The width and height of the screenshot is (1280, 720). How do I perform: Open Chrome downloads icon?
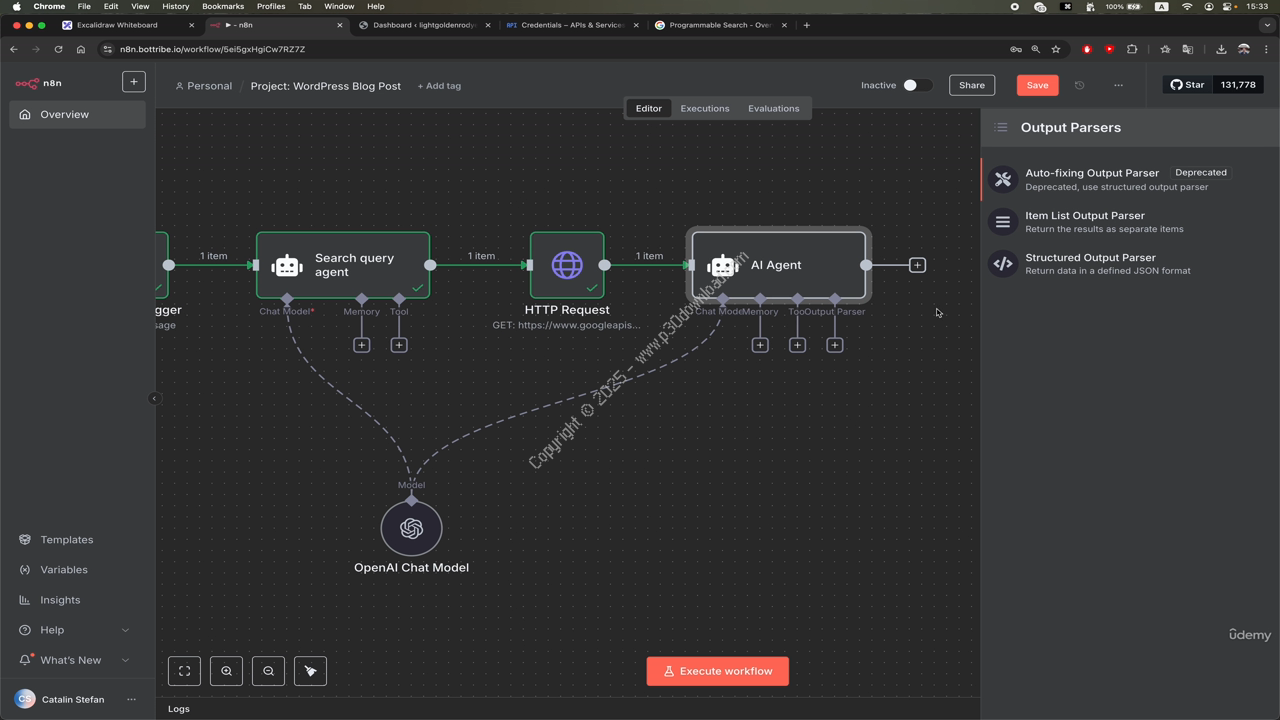point(1221,49)
